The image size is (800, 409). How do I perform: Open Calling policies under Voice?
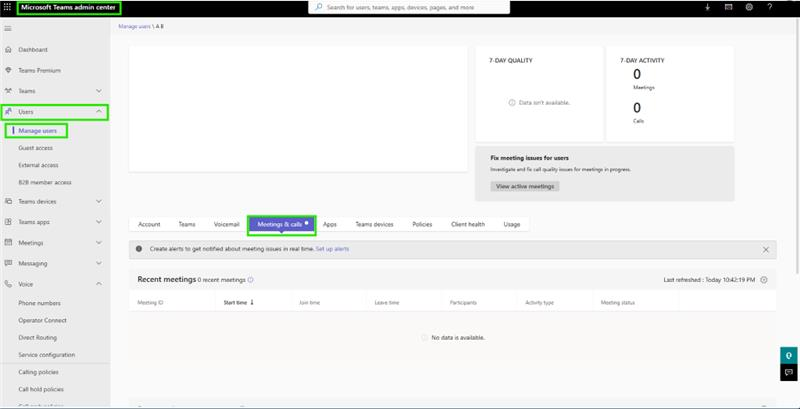click(38, 372)
